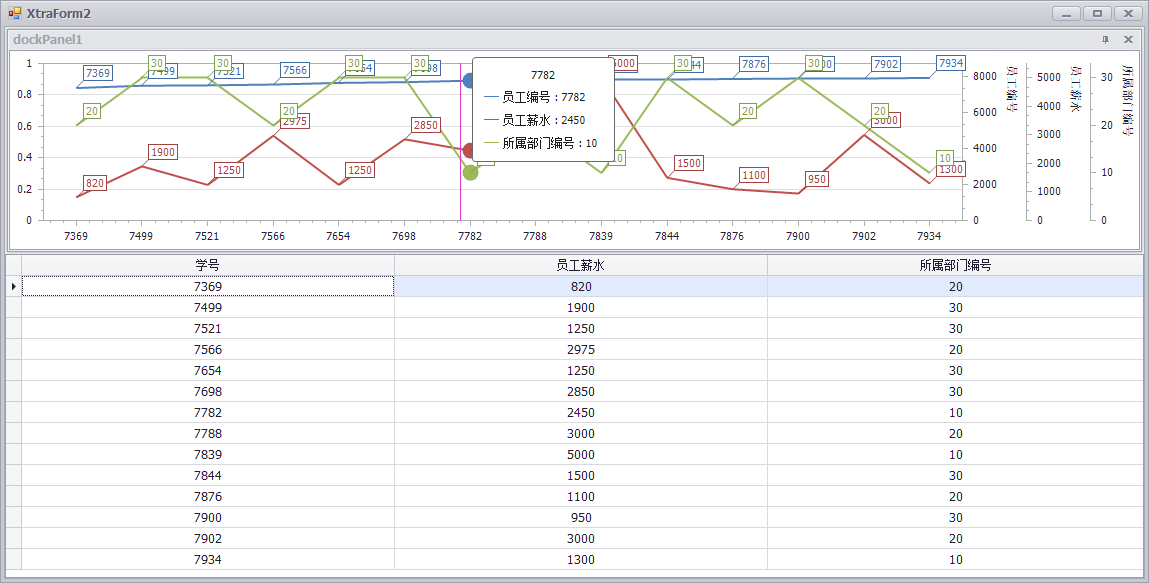Click the dockPanel1 title caption
The width and height of the screenshot is (1149, 583).
tap(48, 40)
